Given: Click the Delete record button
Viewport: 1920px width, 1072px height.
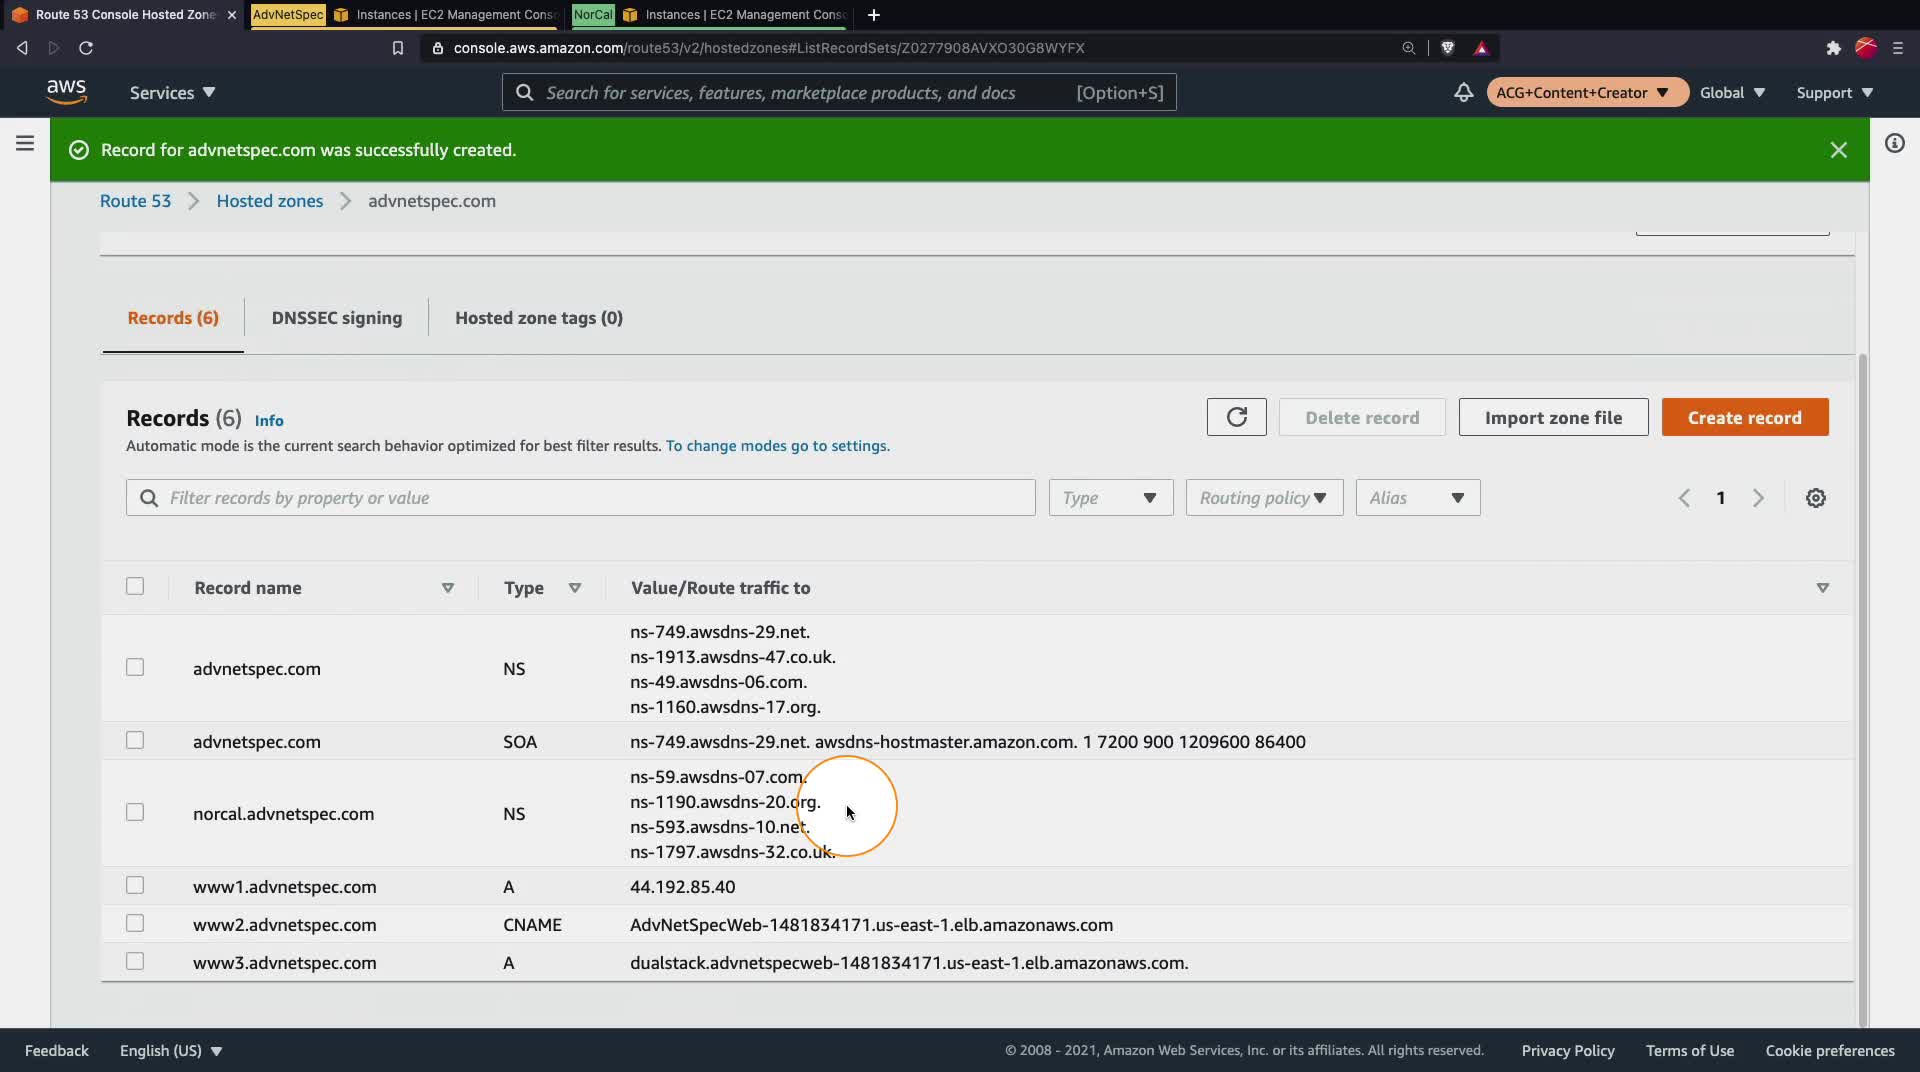Looking at the screenshot, I should [x=1362, y=417].
